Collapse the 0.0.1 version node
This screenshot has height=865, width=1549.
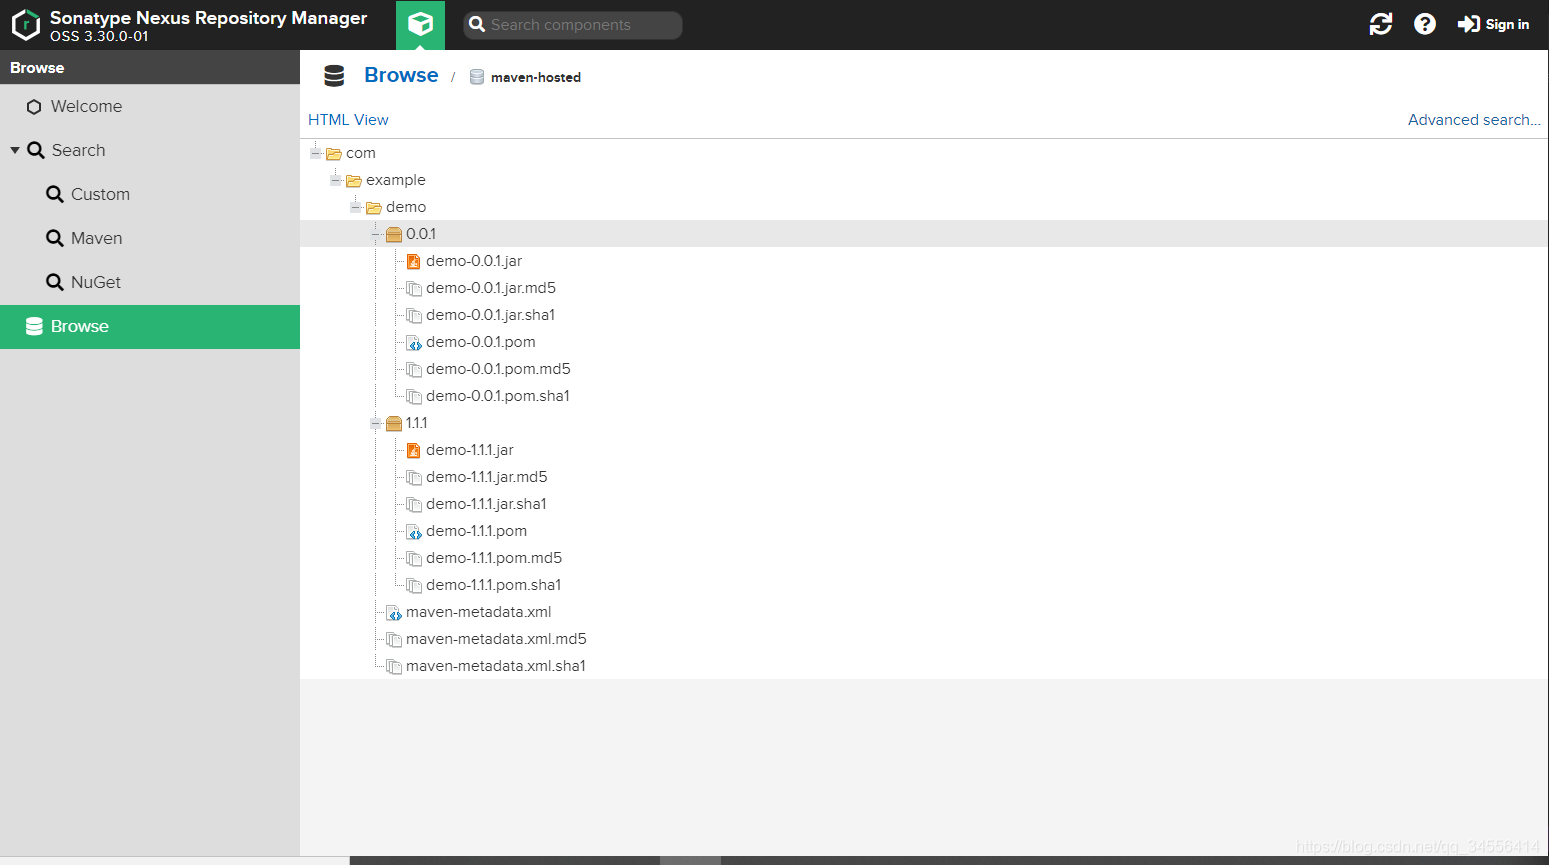376,234
